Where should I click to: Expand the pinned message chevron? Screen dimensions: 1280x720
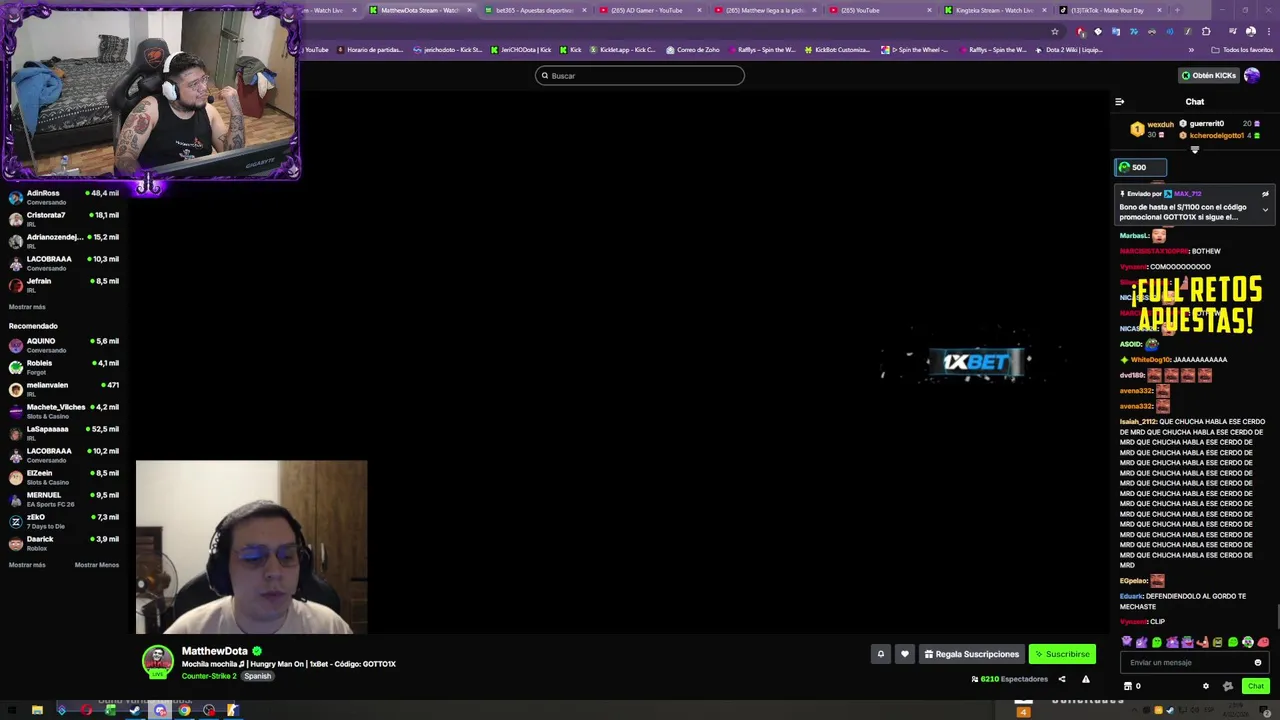[1265, 210]
